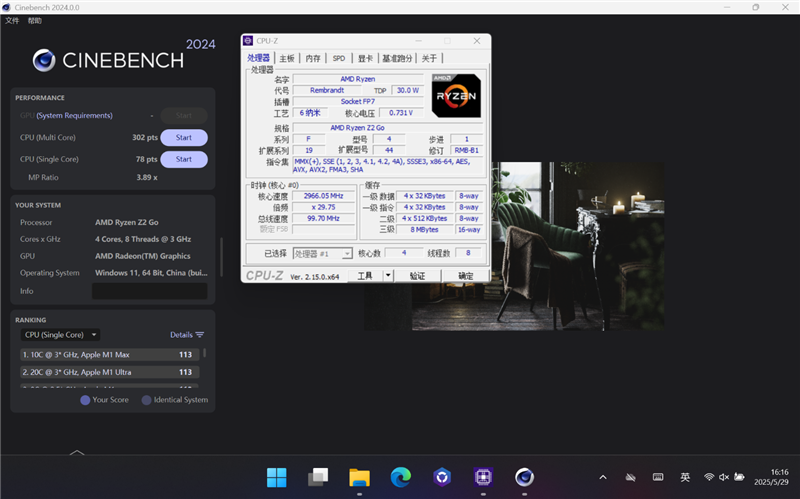Click the 验证 button in CPU-Z
The width and height of the screenshot is (800, 499).
coord(417,276)
